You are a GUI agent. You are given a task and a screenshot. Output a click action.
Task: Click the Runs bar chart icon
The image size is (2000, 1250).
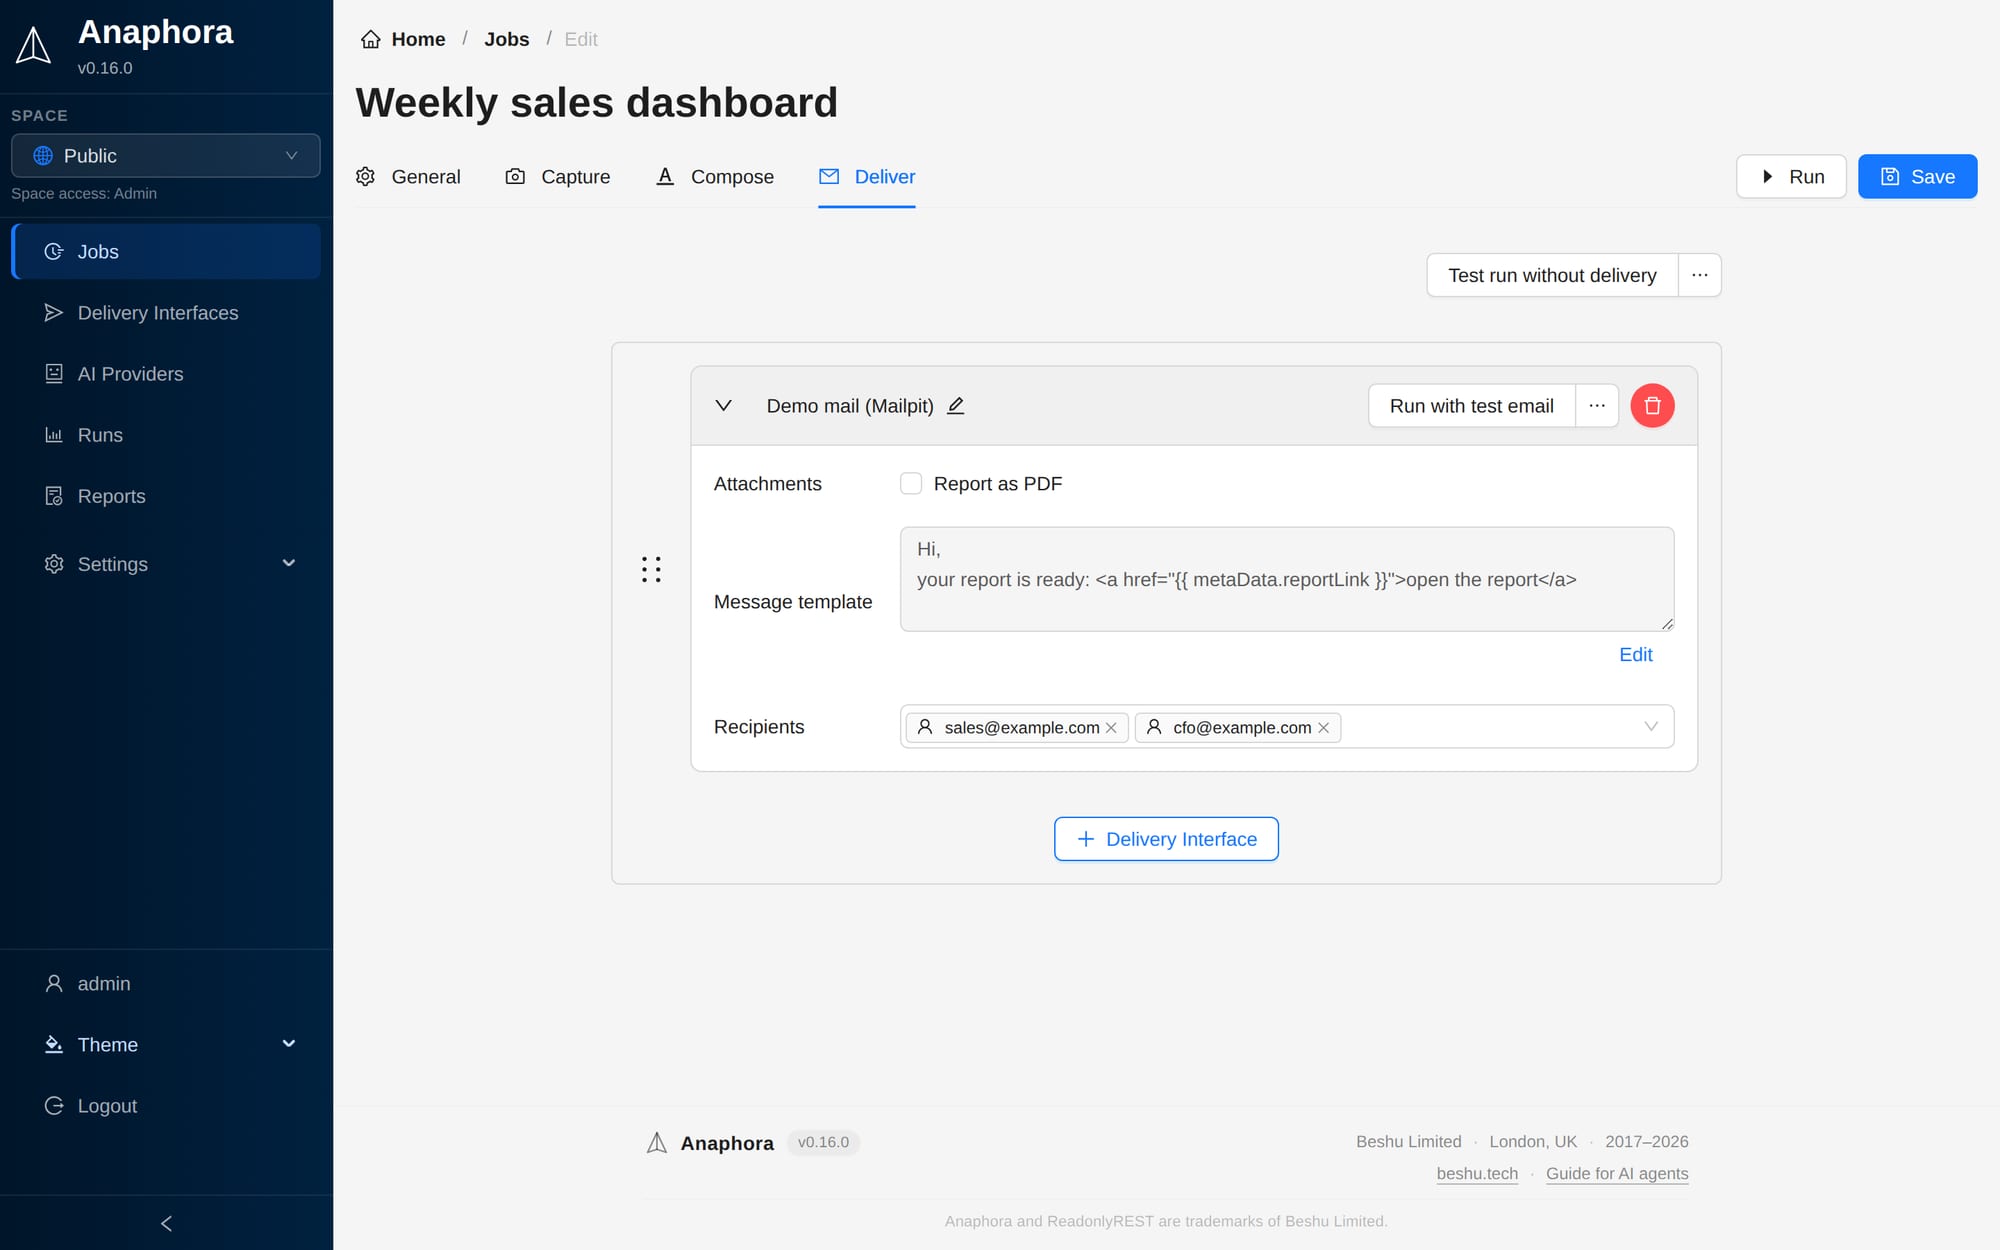(x=54, y=435)
